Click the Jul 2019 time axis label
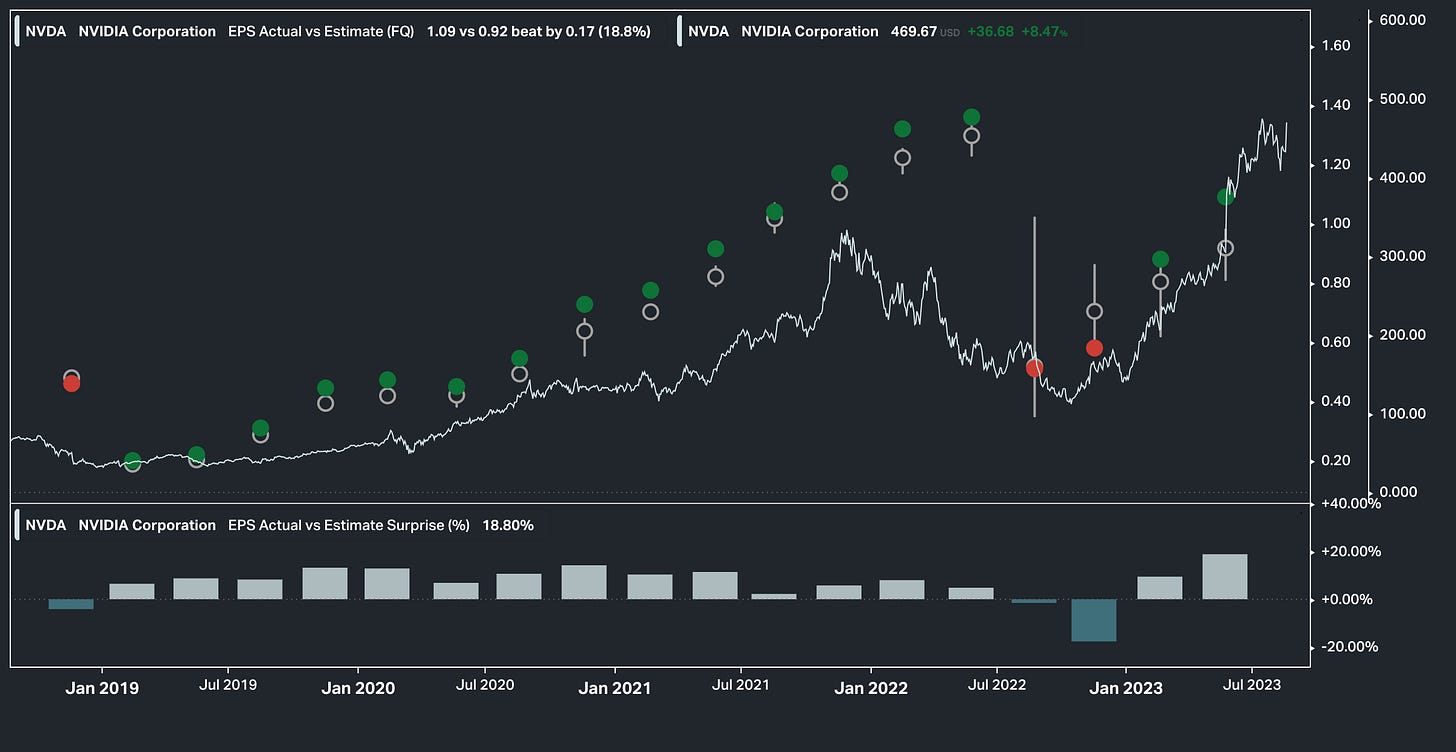The image size is (1456, 752). tap(227, 685)
